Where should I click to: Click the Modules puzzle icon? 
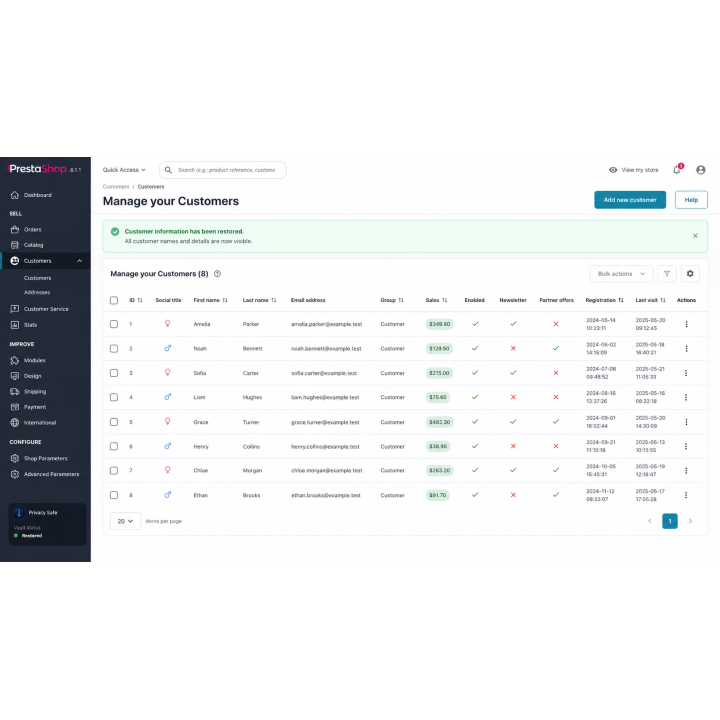pos(15,360)
